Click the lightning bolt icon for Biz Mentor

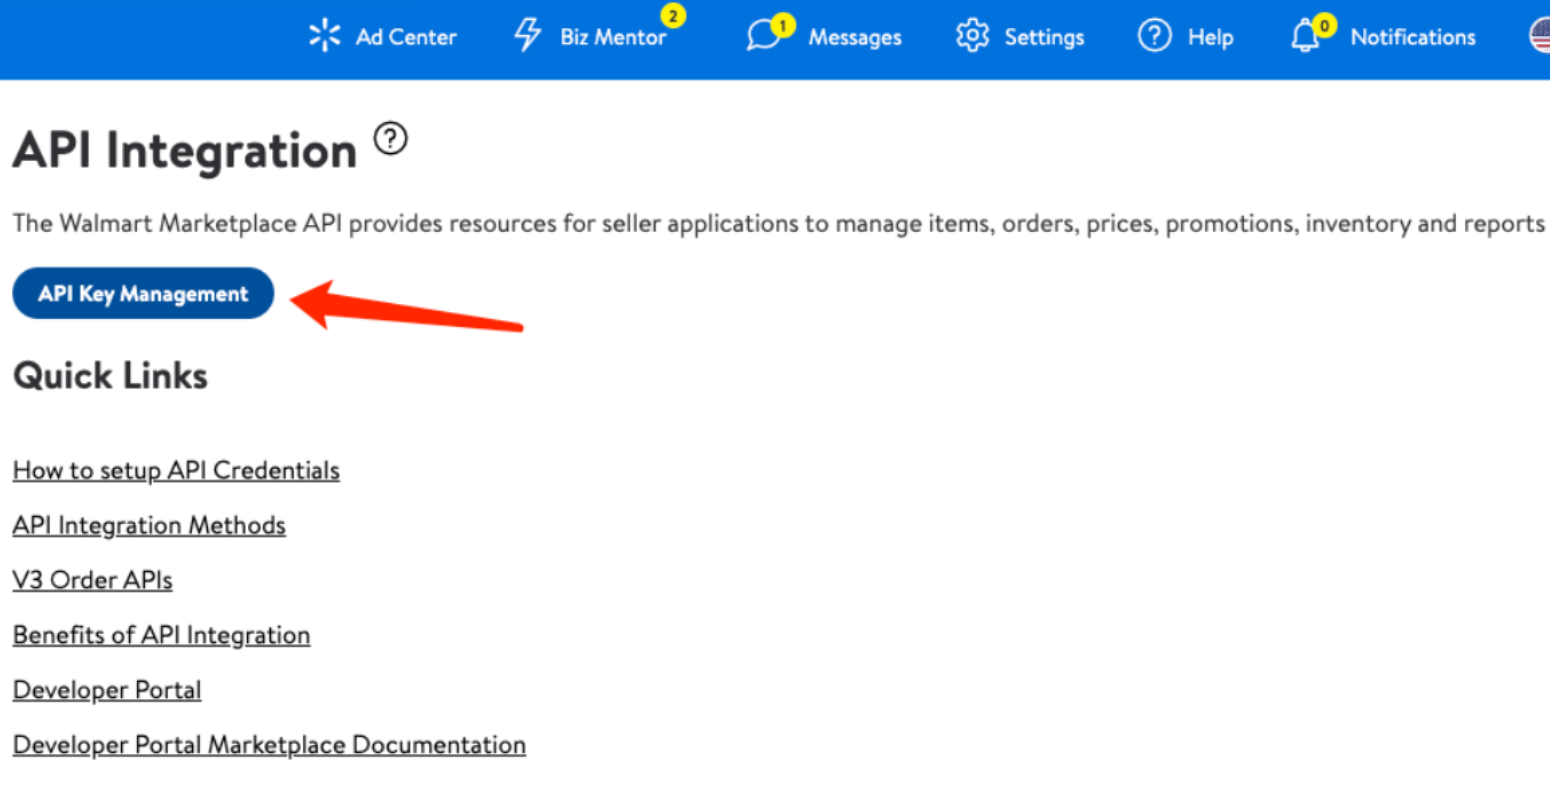point(527,35)
